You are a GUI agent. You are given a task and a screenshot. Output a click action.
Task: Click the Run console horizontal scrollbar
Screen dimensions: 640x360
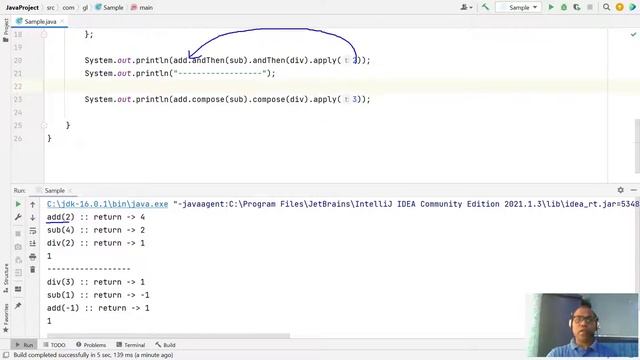[168, 336]
